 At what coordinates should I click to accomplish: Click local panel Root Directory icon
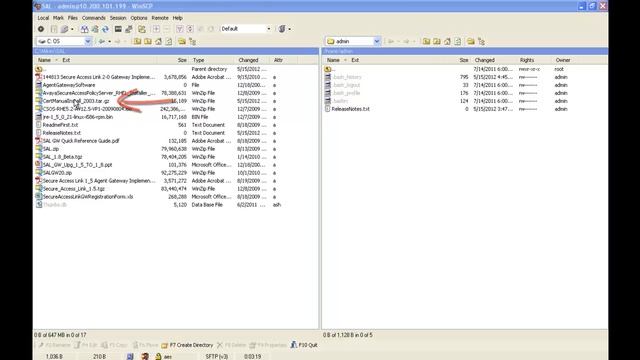click(x=148, y=41)
